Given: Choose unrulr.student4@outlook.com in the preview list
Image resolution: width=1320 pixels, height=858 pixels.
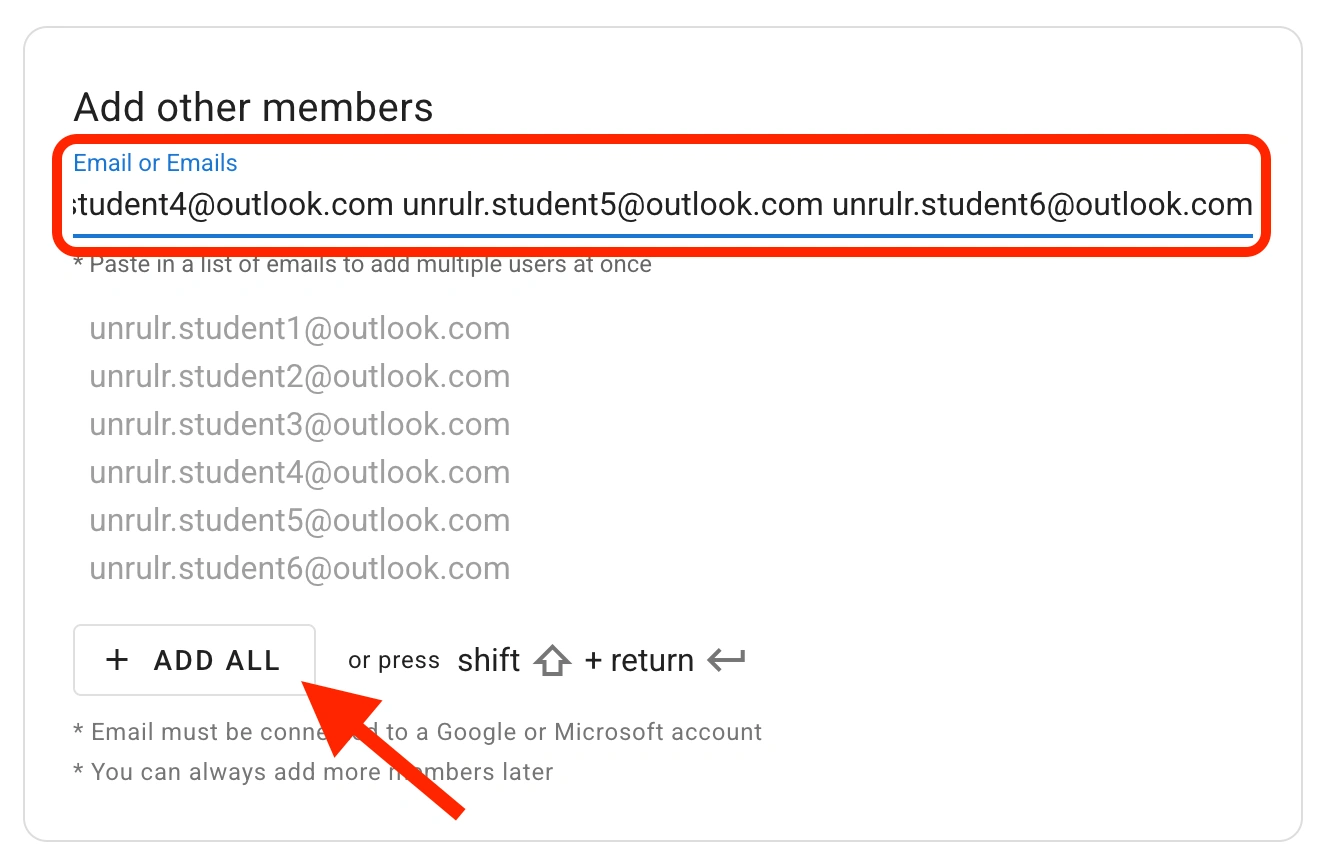Looking at the screenshot, I should click(x=299, y=473).
